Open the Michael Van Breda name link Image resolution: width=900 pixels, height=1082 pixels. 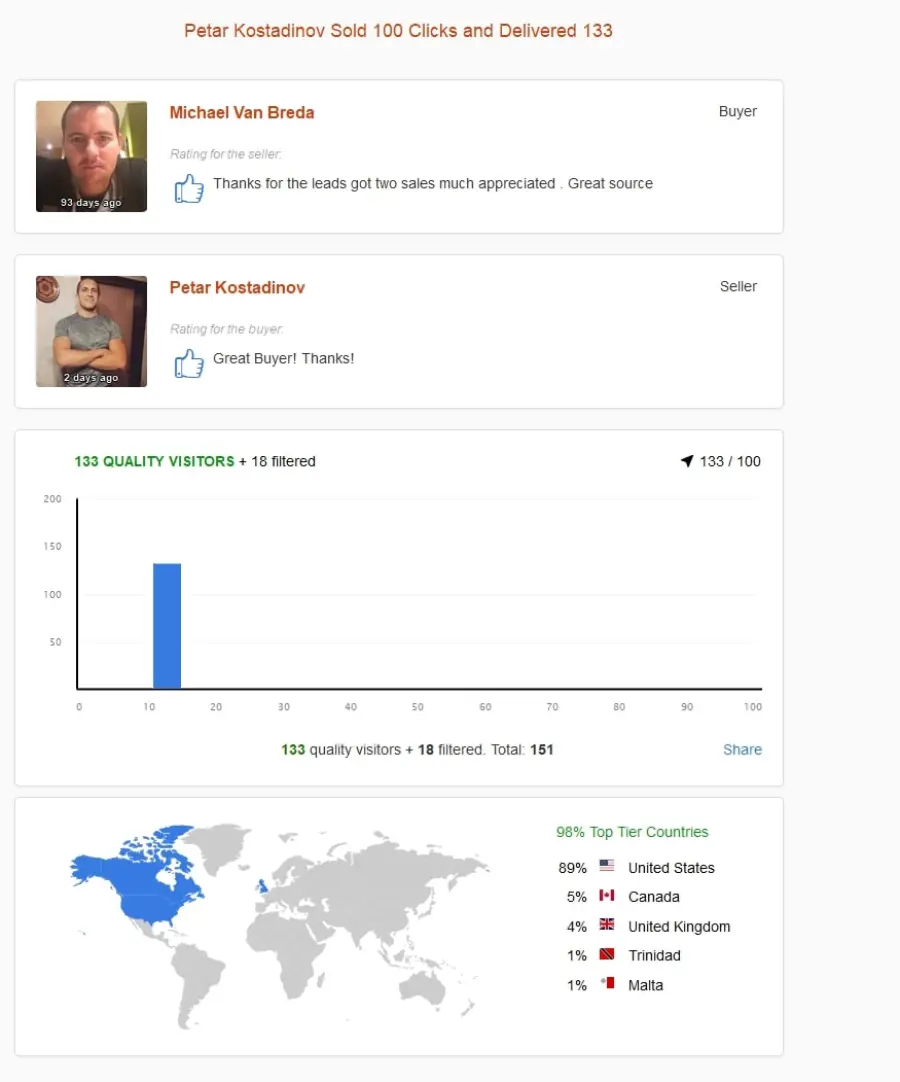[242, 112]
